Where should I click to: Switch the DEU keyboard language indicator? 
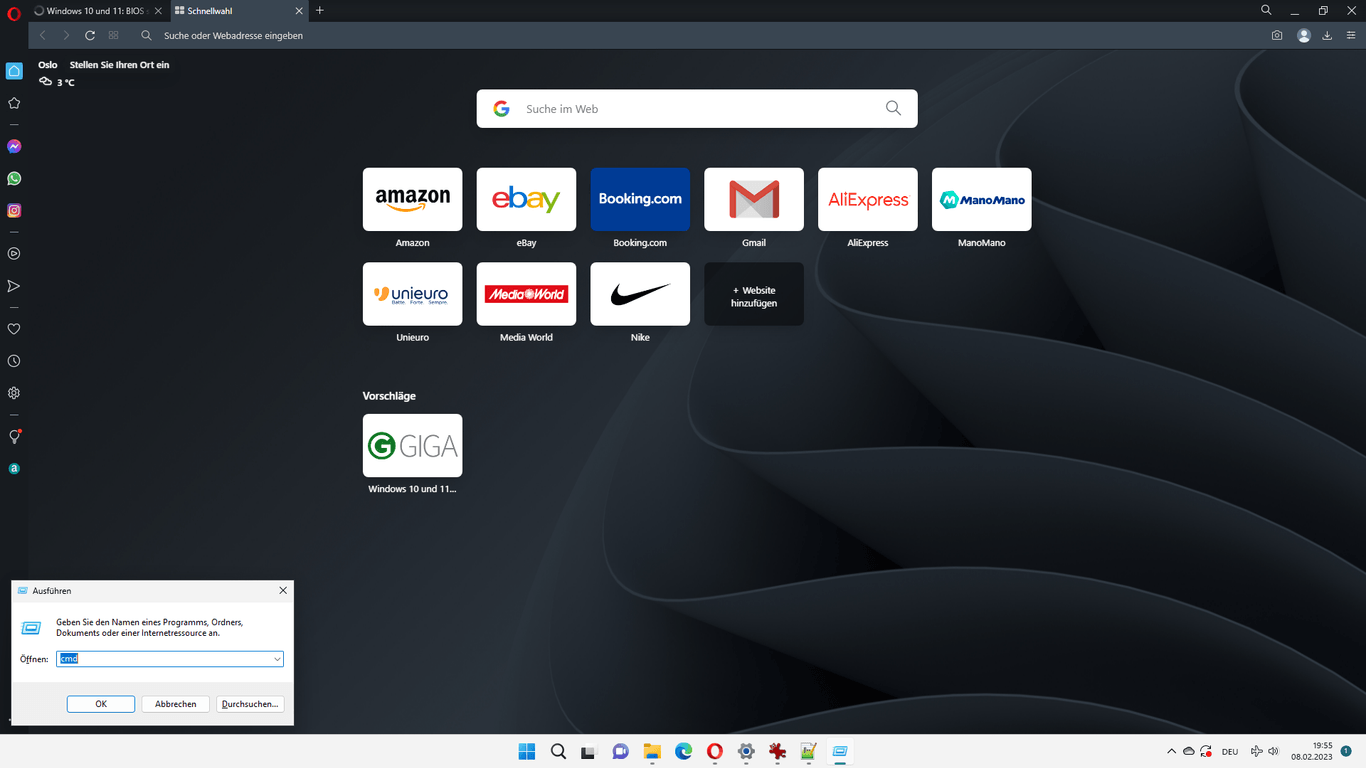click(x=1230, y=752)
